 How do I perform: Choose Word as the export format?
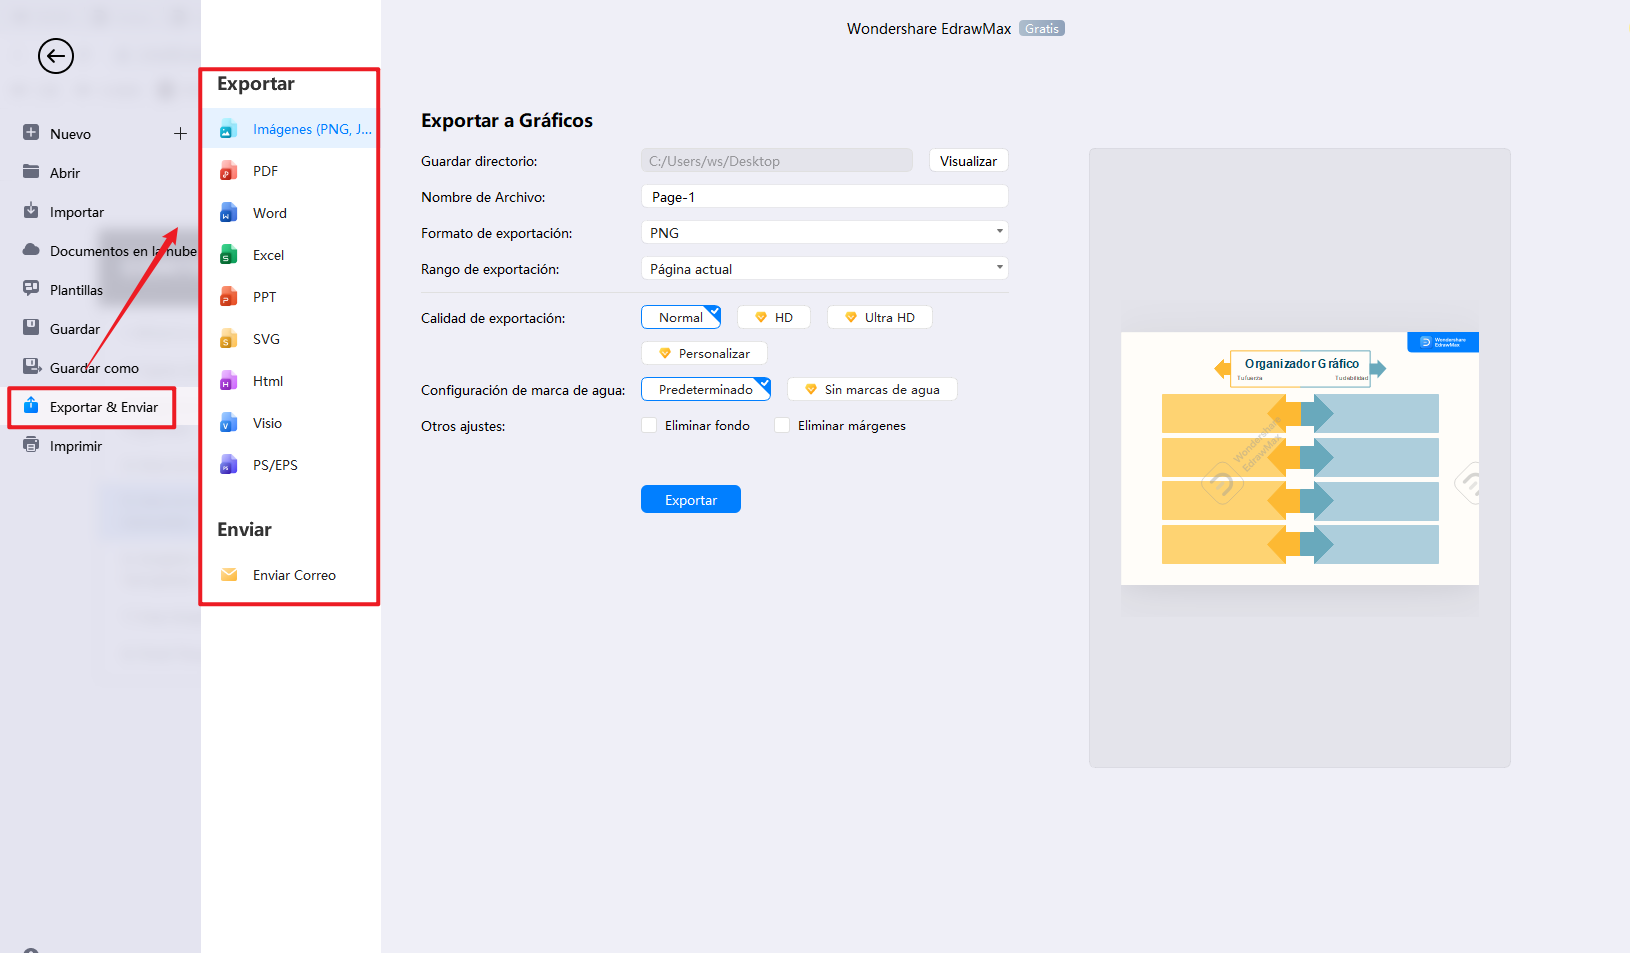(267, 212)
